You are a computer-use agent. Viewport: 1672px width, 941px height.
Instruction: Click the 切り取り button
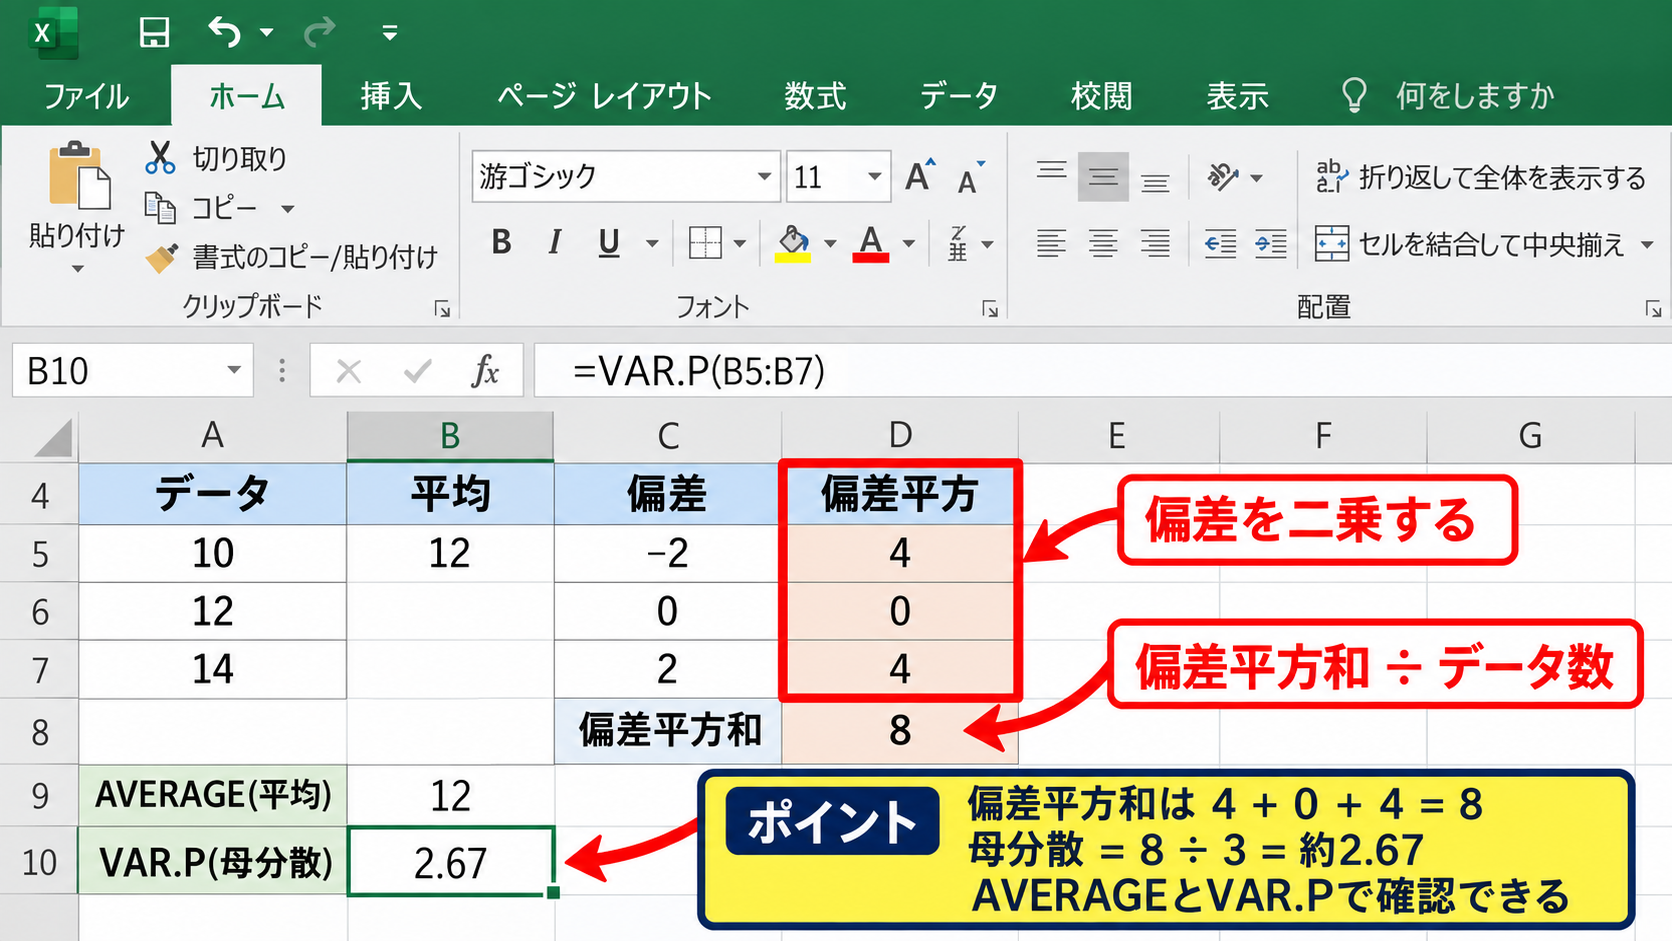216,158
